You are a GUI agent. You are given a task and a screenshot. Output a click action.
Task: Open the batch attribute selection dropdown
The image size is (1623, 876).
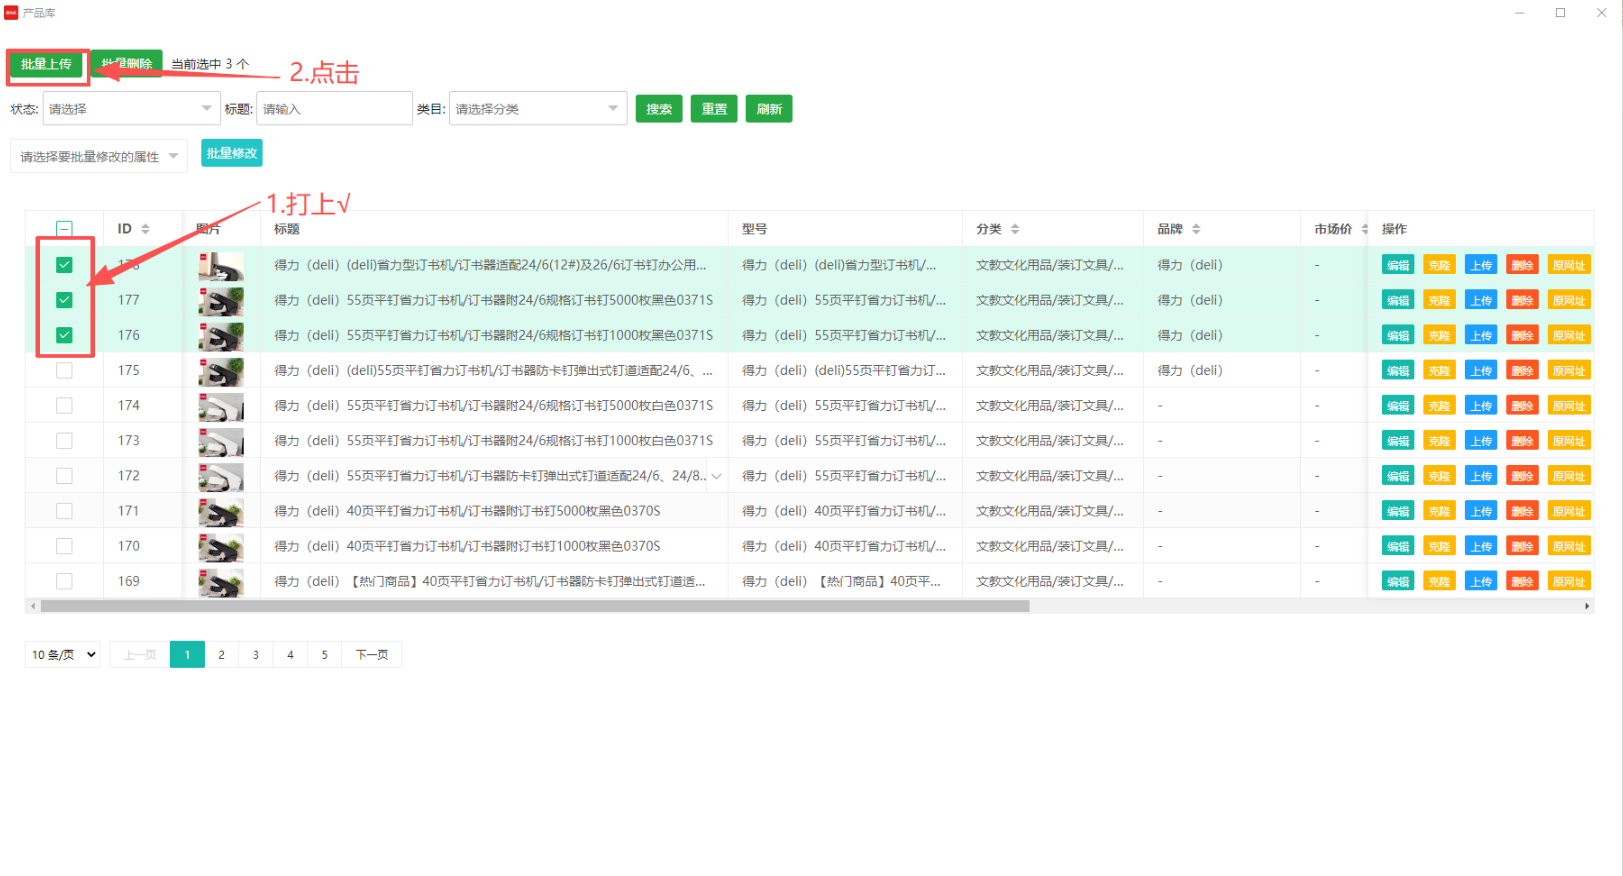[99, 156]
